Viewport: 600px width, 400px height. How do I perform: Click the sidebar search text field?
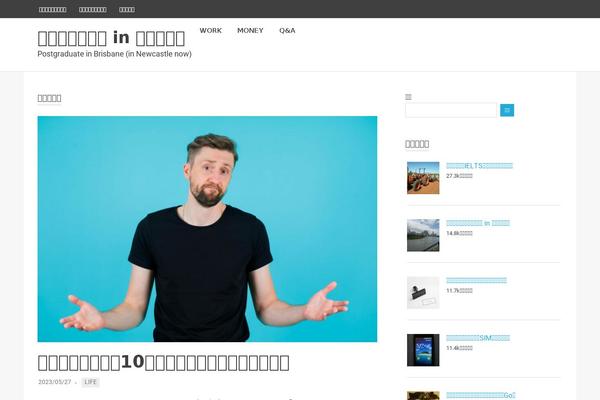point(451,110)
